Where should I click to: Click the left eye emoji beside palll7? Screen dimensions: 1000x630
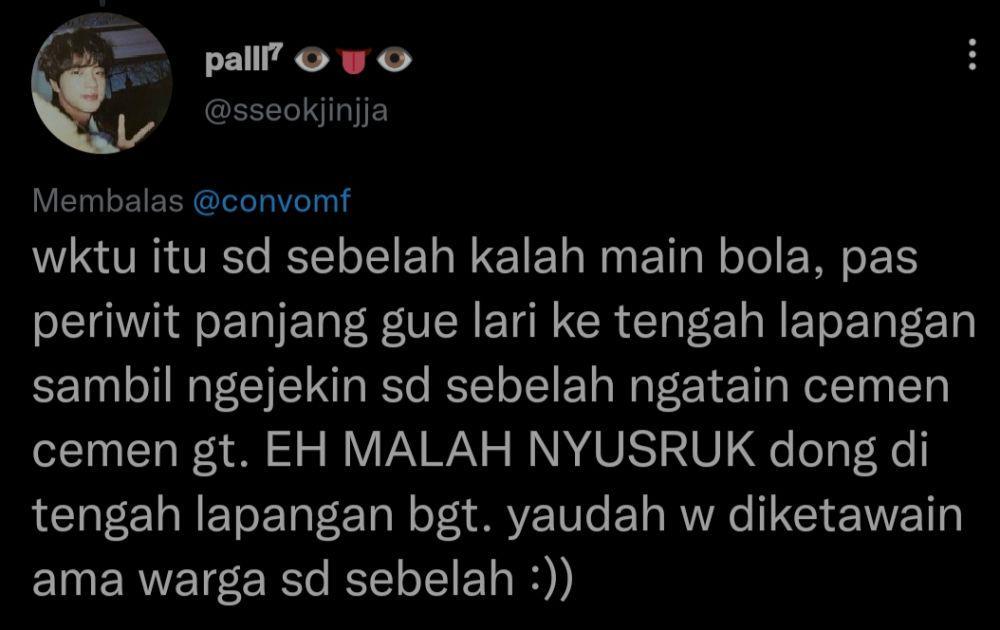click(312, 61)
